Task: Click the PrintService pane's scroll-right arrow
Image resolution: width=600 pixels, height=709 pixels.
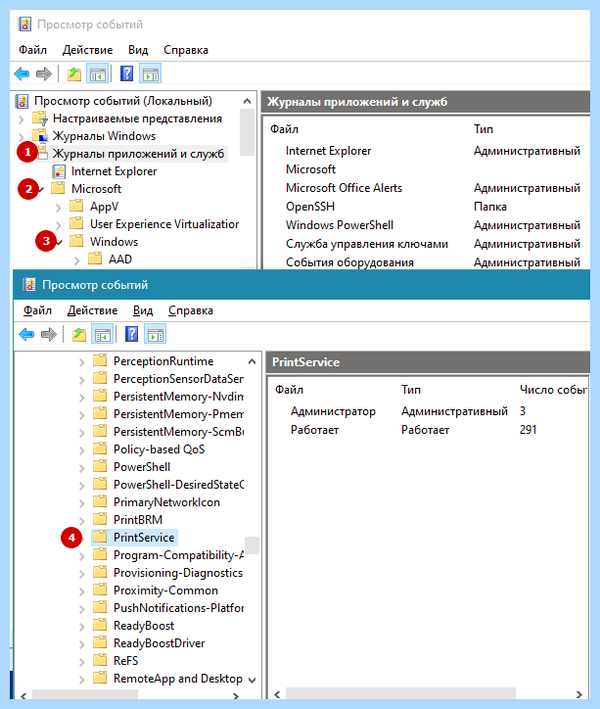Action: (579, 694)
